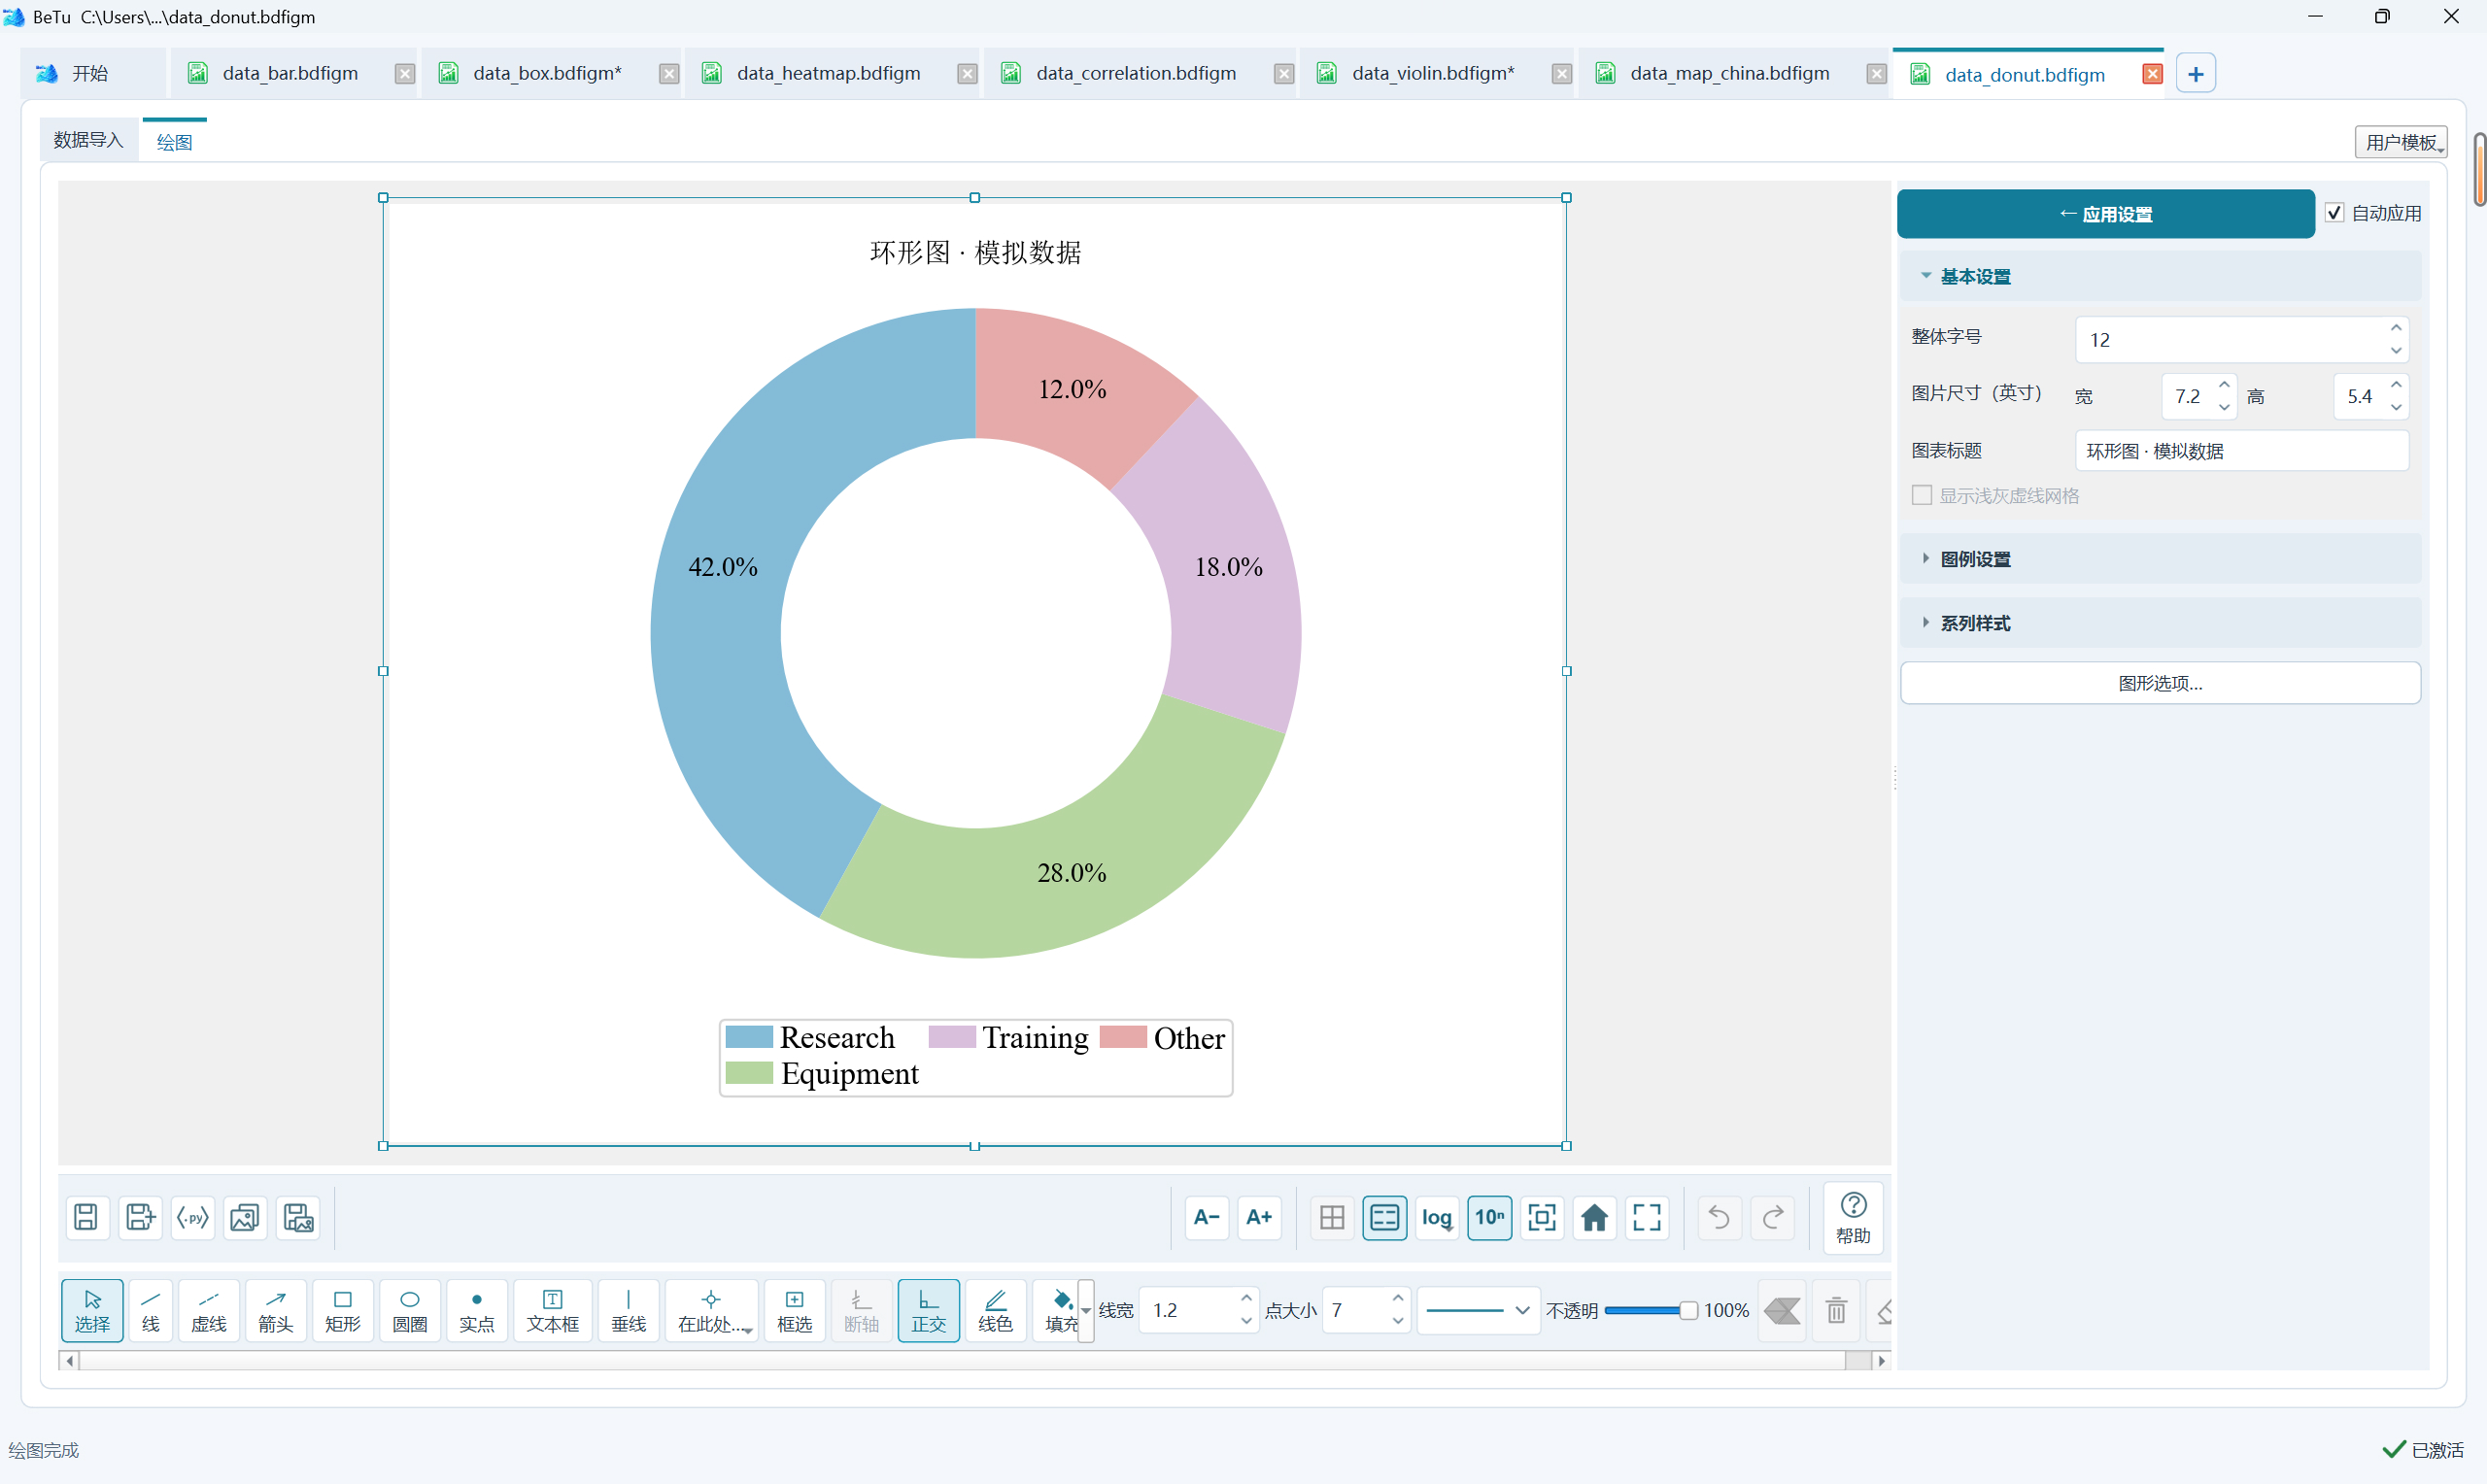Click the home reset view icon
The height and width of the screenshot is (1484, 2487).
point(1594,1217)
